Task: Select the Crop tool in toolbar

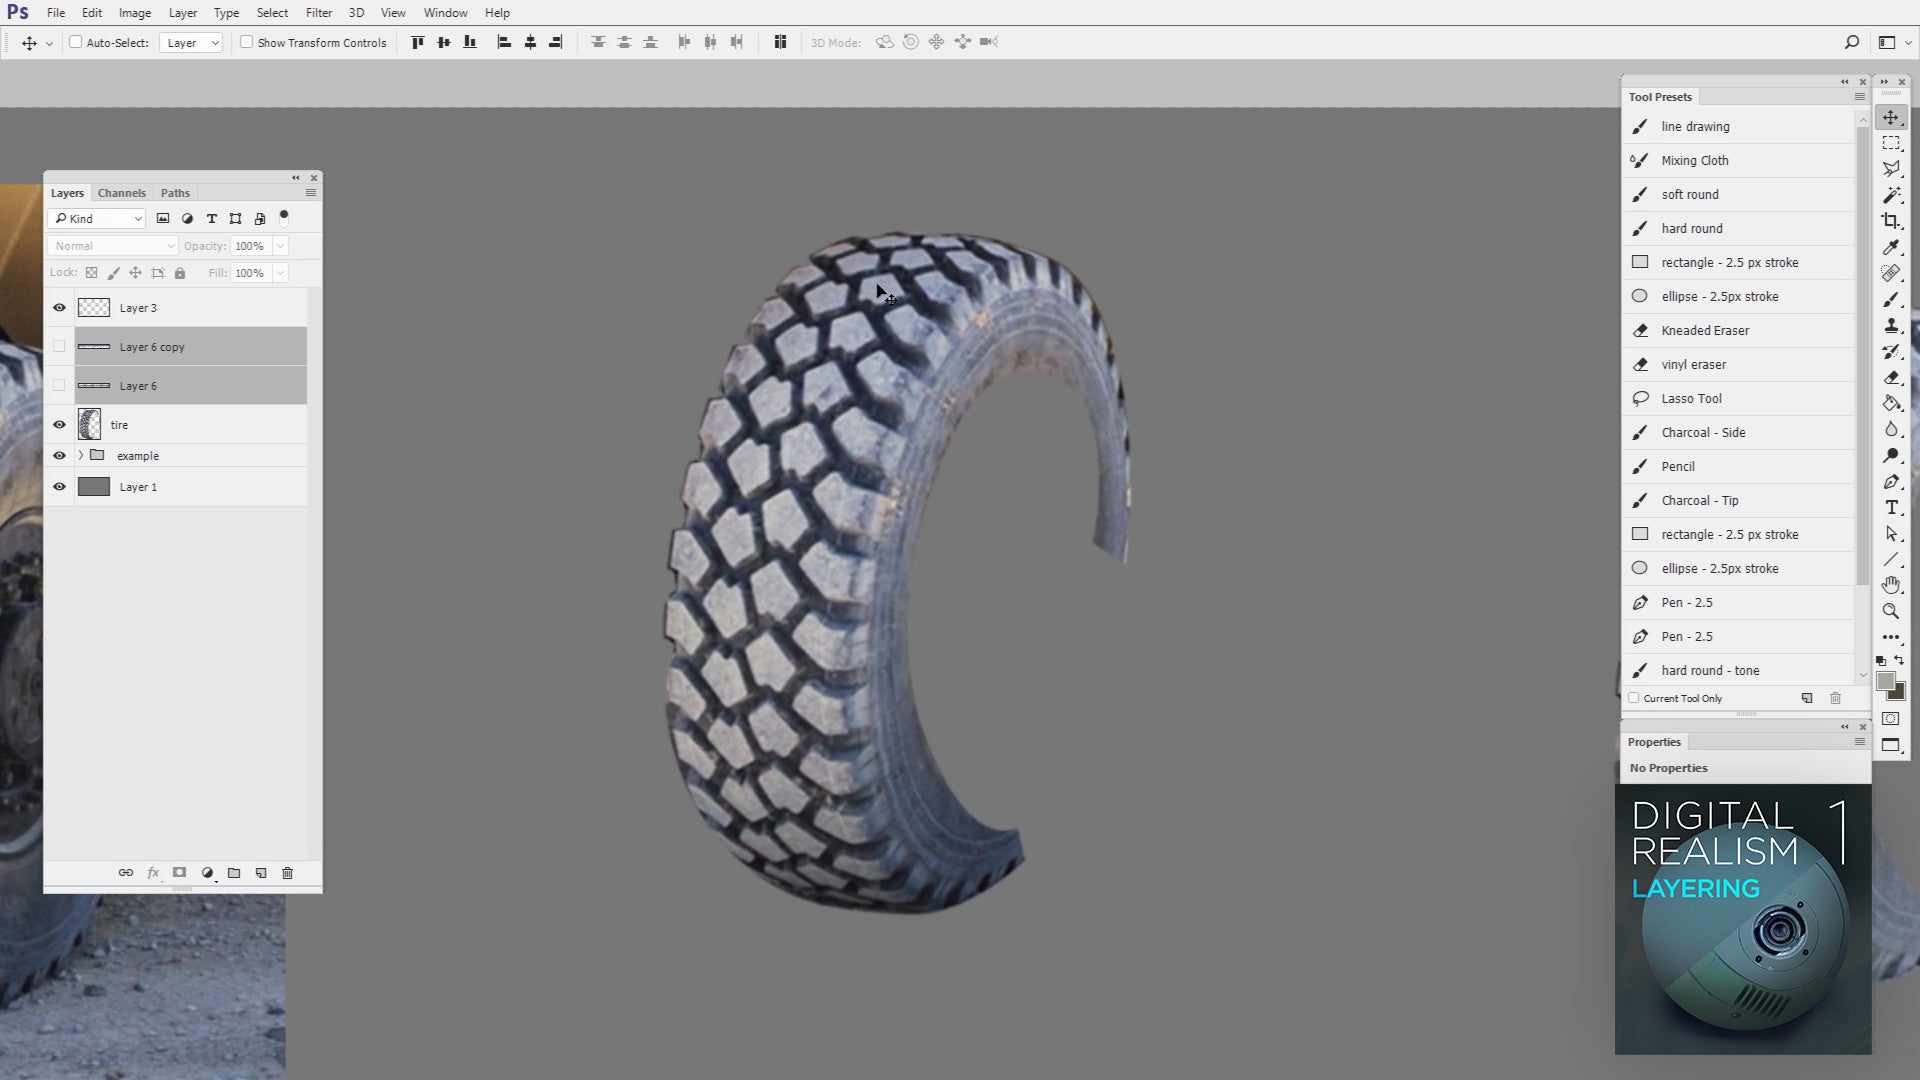Action: tap(1890, 221)
